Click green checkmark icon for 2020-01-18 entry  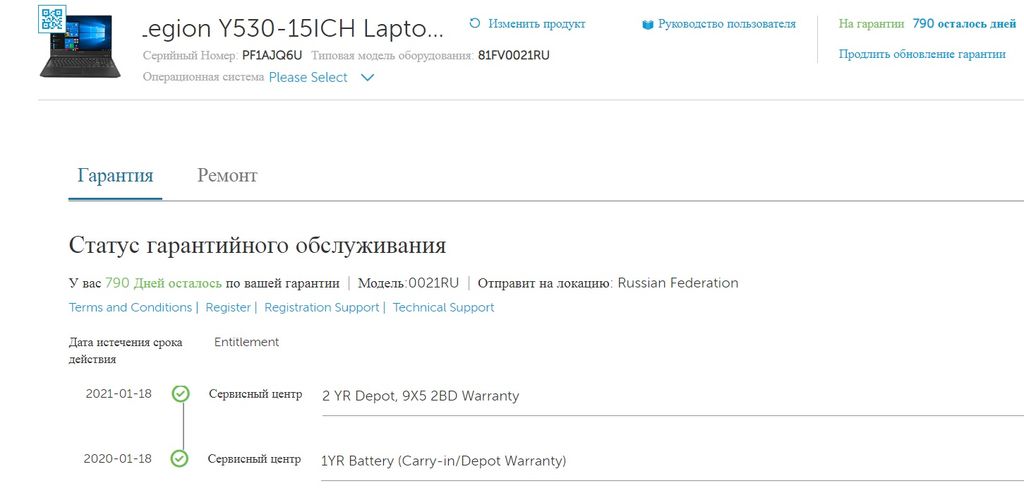click(x=180, y=459)
